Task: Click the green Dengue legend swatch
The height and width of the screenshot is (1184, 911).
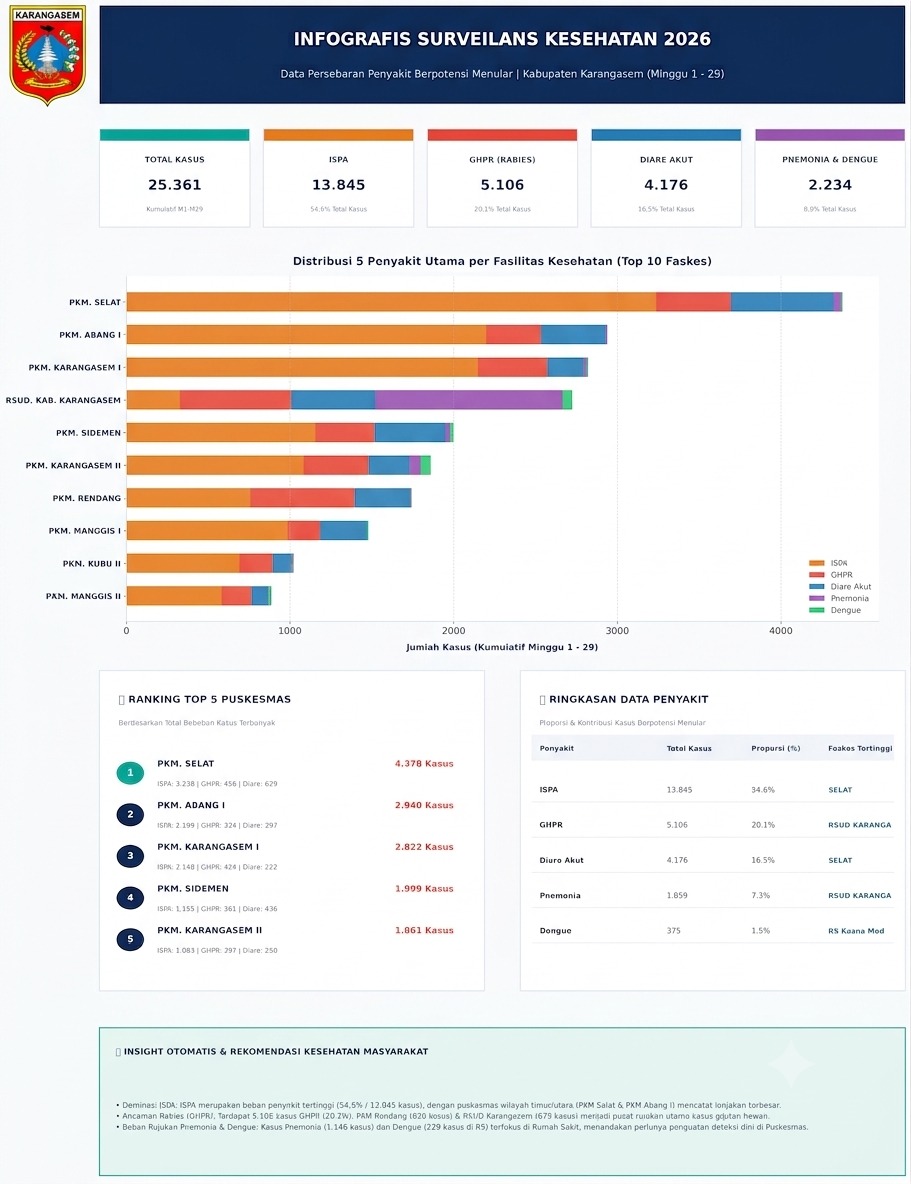Action: pos(816,610)
